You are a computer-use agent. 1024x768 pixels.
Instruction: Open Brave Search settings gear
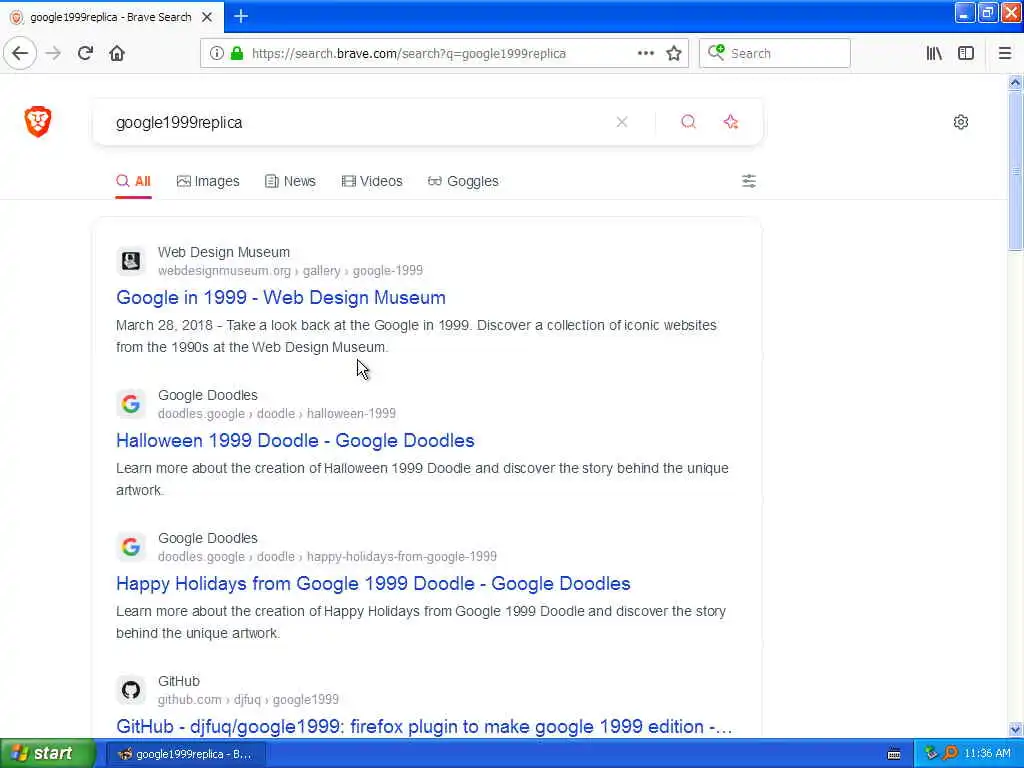point(961,122)
